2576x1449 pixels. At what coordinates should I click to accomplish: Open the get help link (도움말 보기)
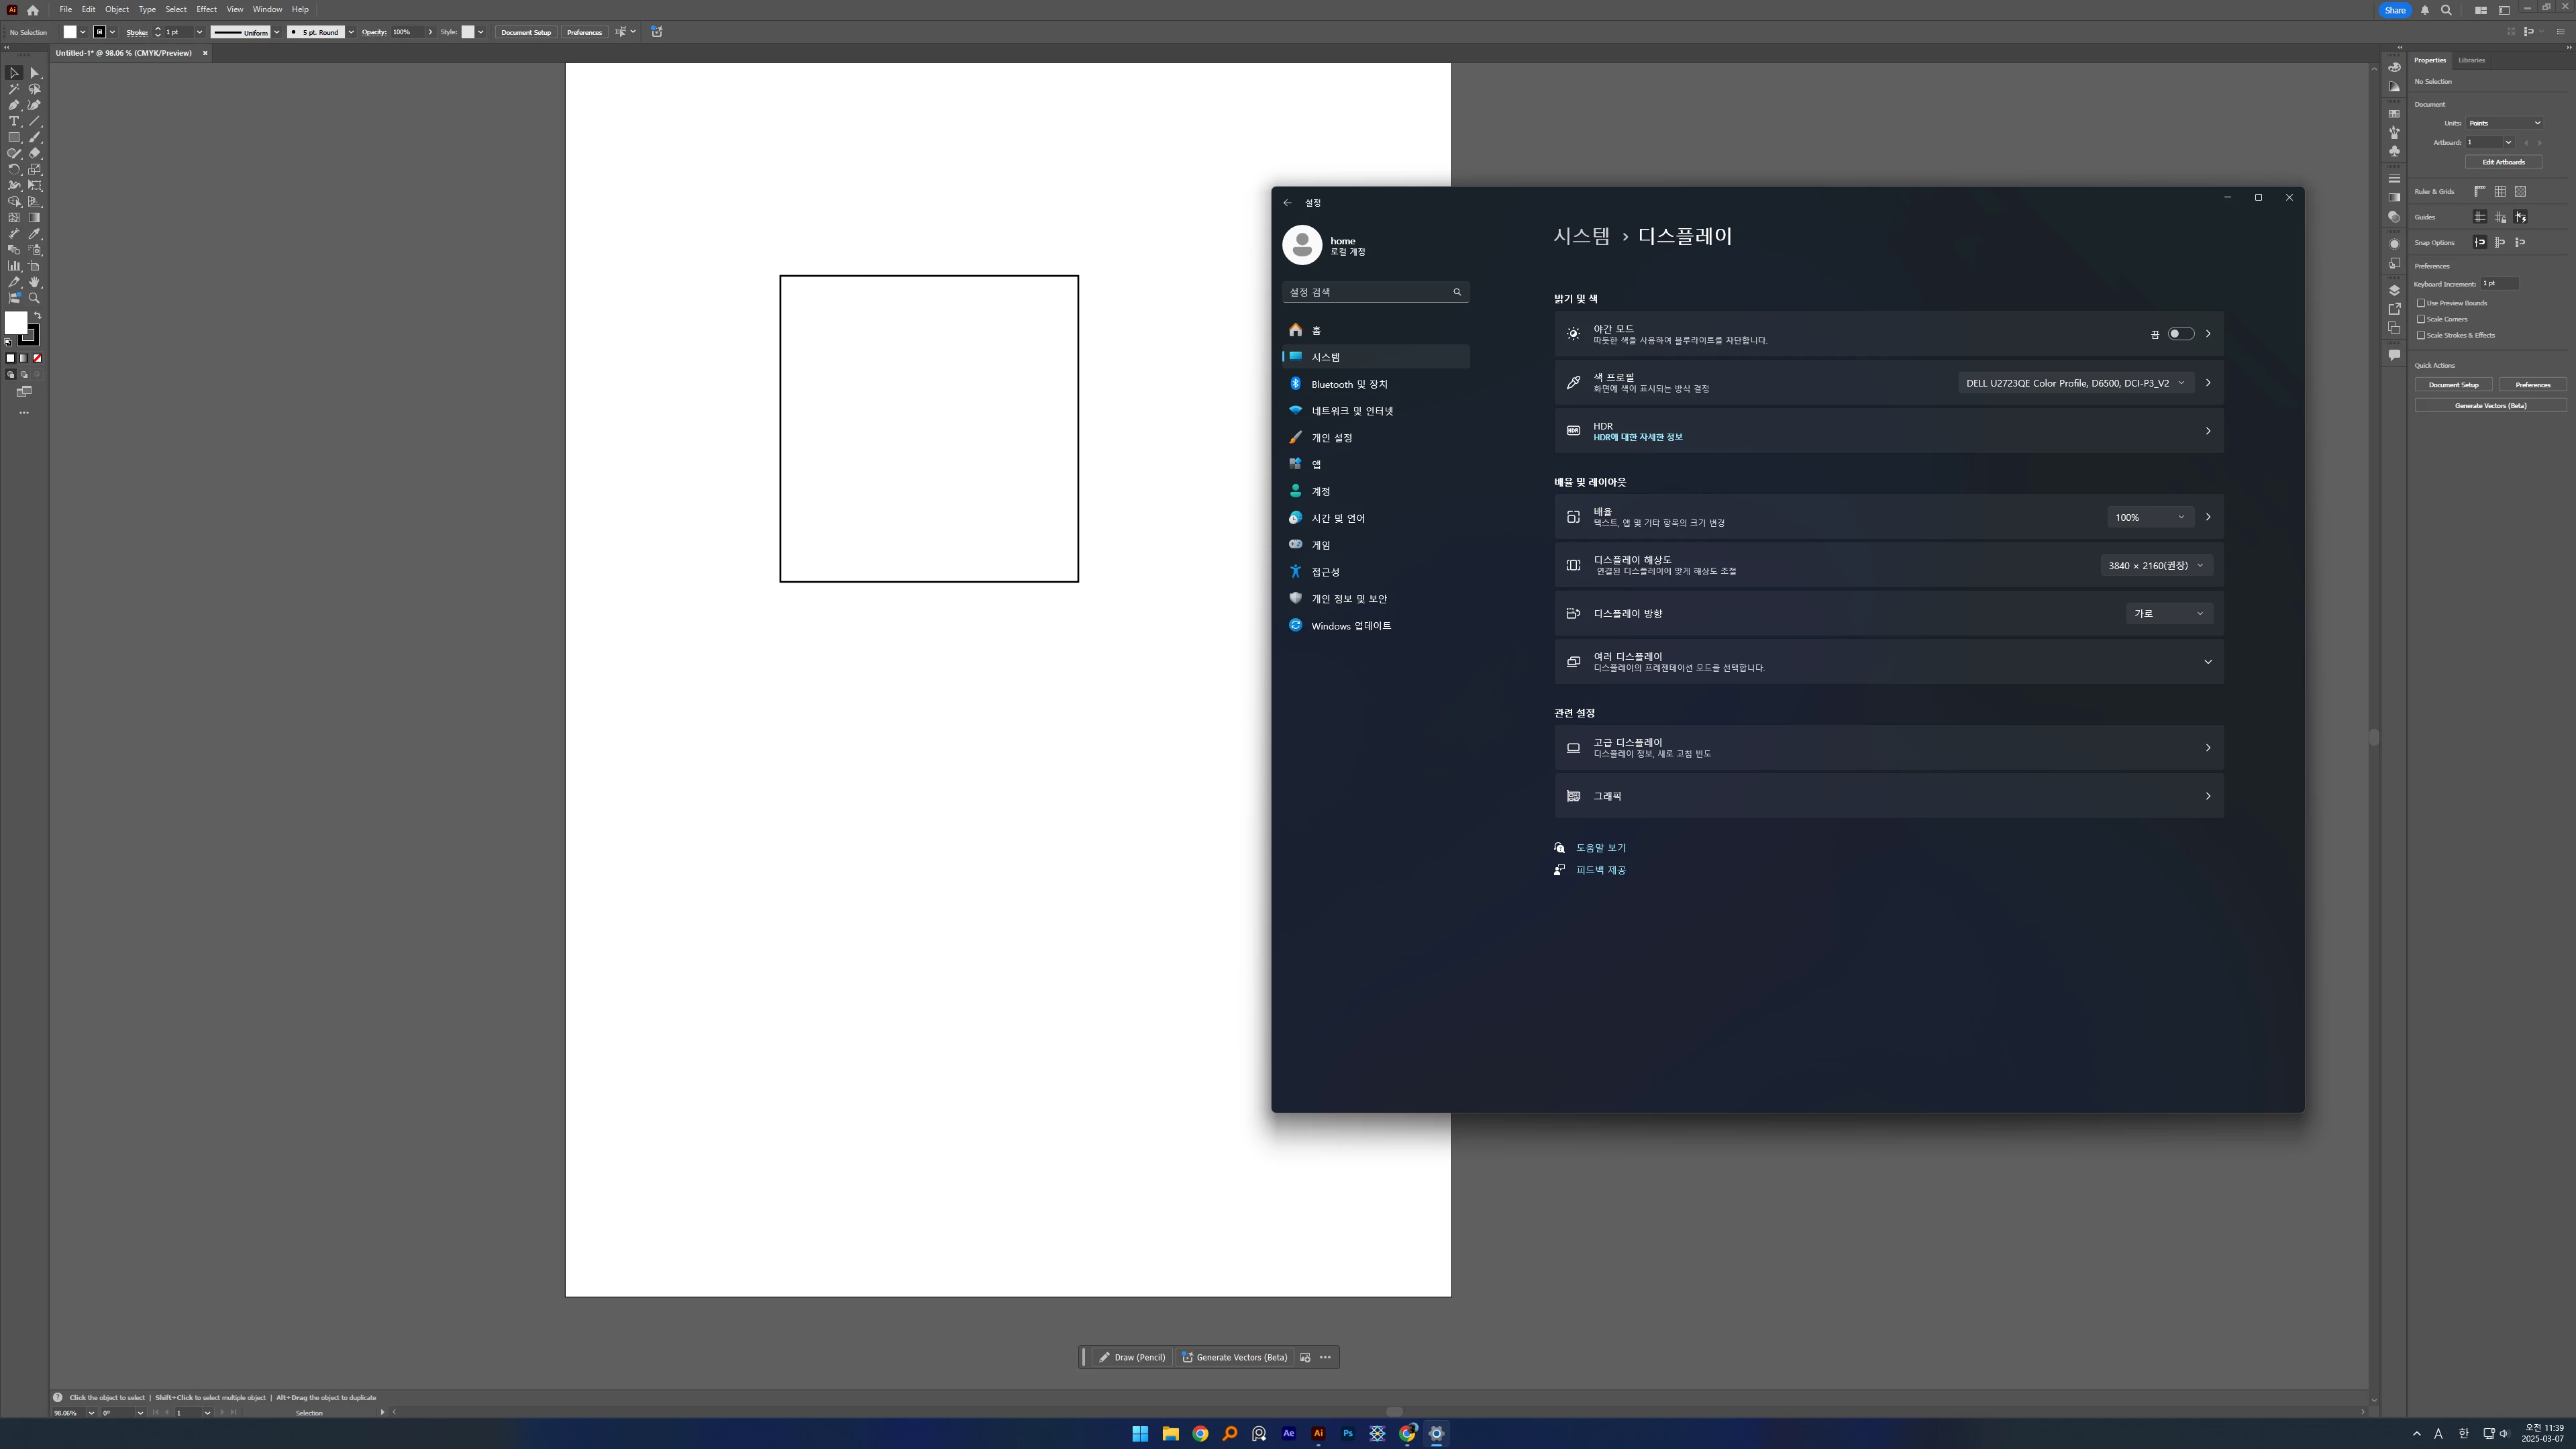pos(1600,848)
